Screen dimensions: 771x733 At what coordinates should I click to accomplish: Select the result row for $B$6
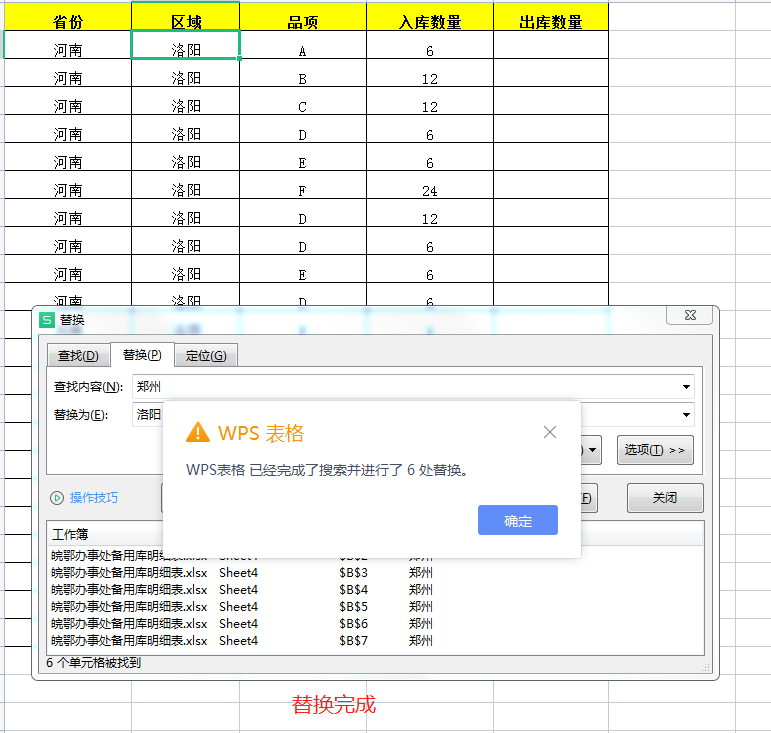tap(376, 623)
